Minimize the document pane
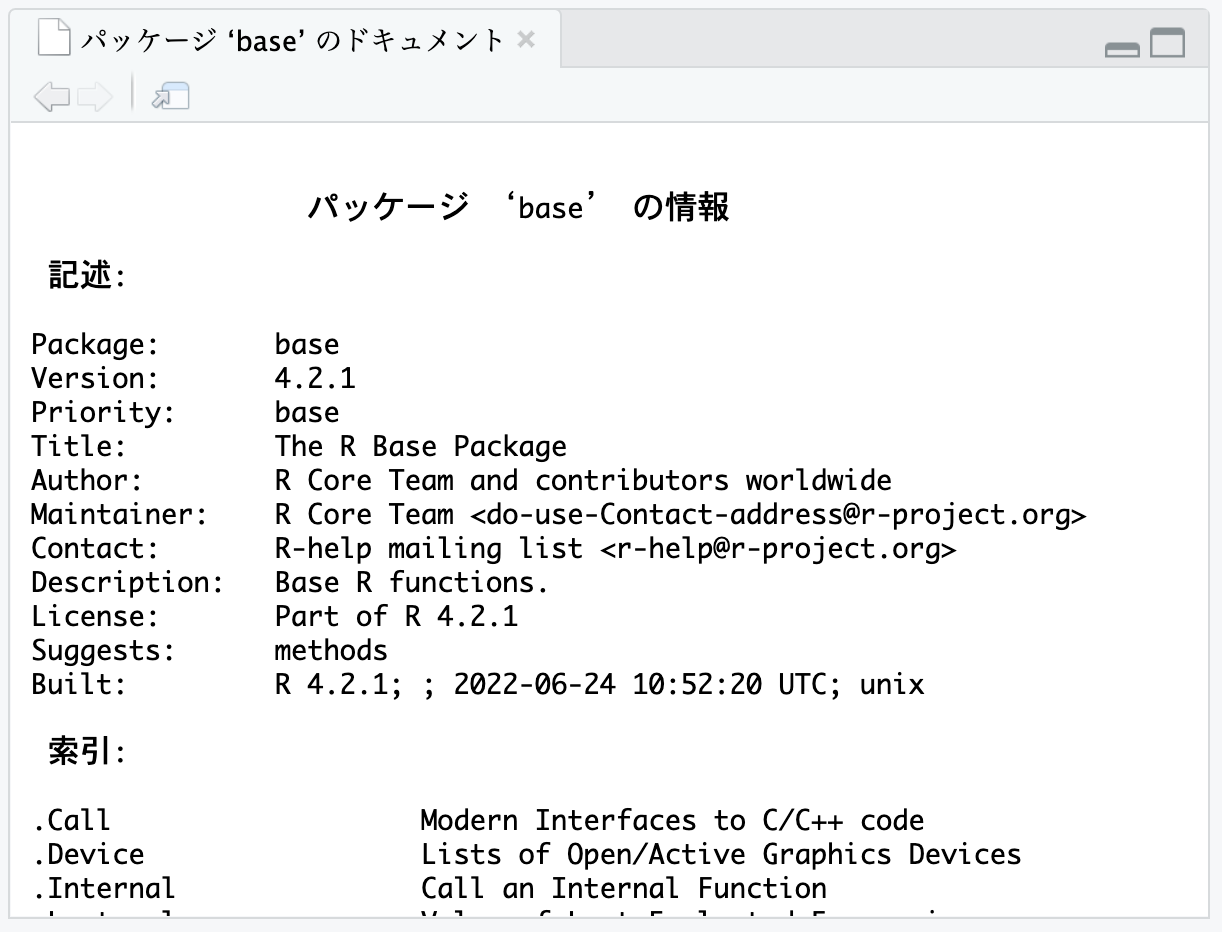 (x=1122, y=48)
